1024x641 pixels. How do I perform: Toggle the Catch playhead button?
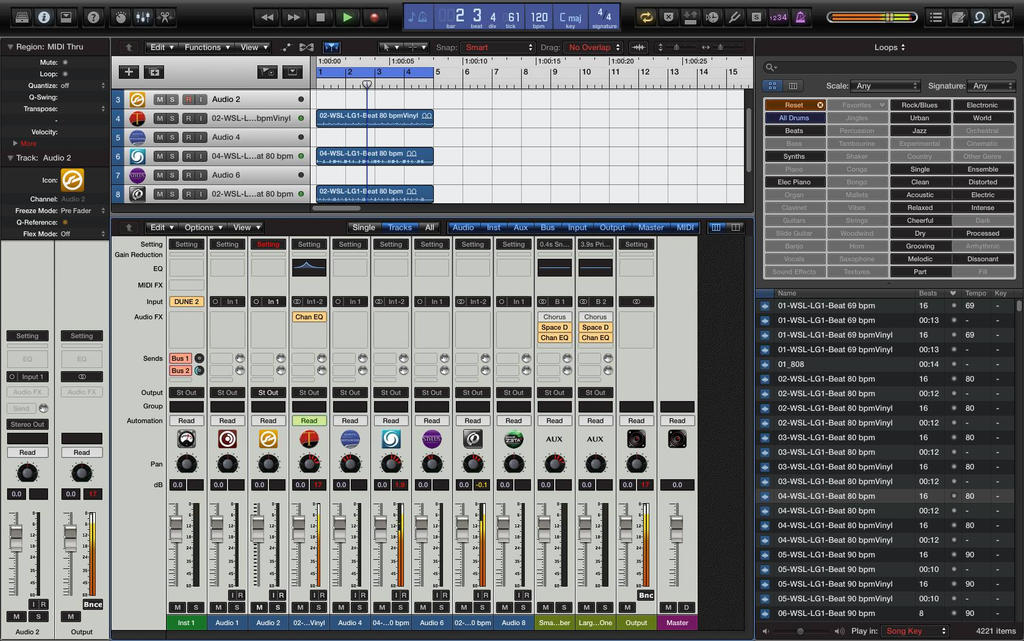[332, 47]
